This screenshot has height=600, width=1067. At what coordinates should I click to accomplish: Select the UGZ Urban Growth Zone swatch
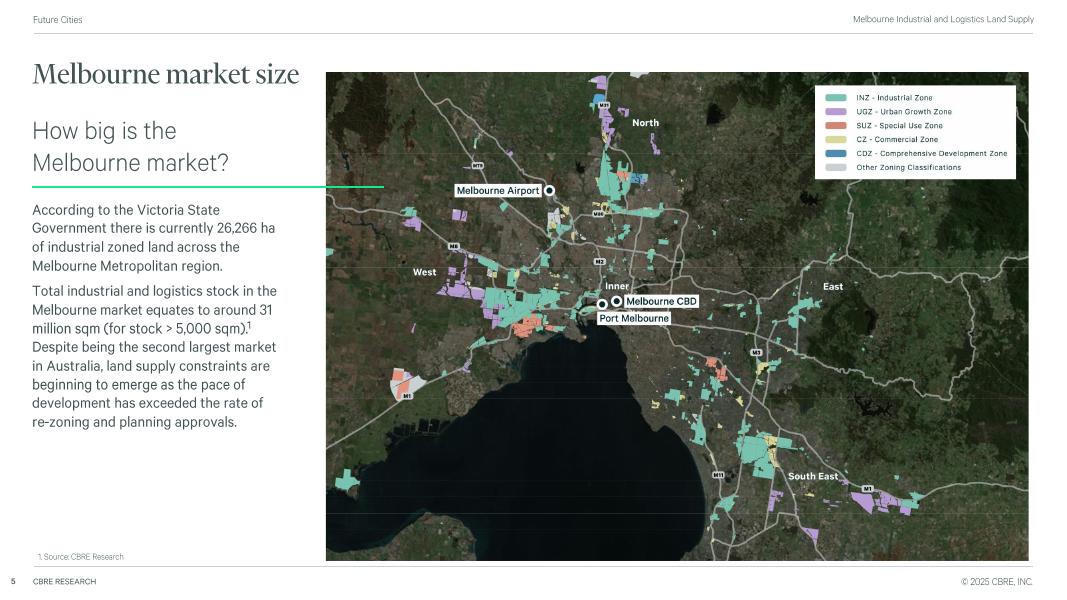pyautogui.click(x=836, y=112)
